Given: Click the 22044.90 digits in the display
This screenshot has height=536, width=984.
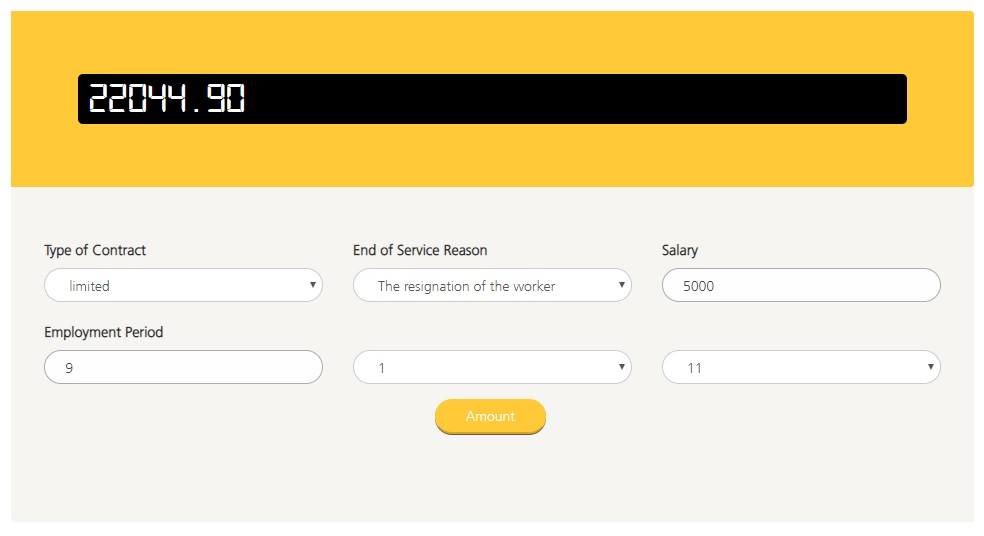Looking at the screenshot, I should tap(166, 99).
